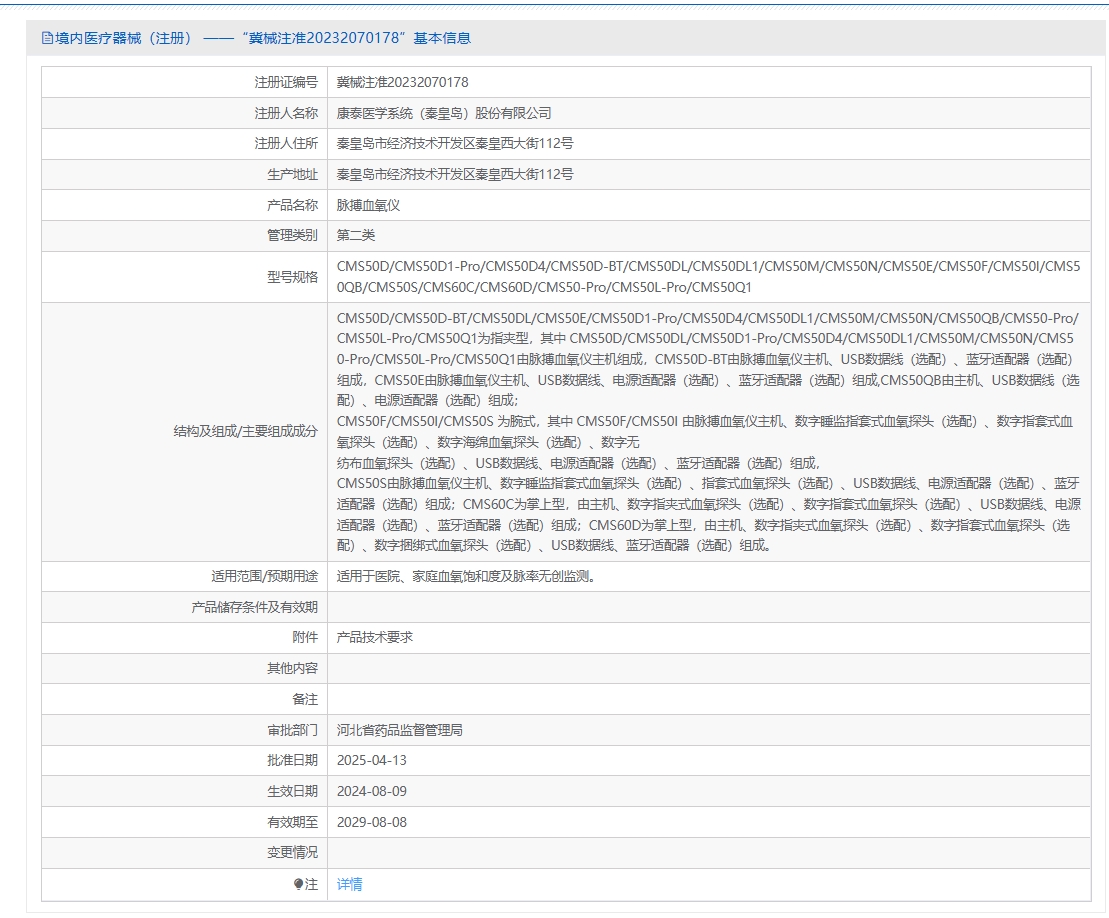This screenshot has height=918, width=1109.
Task: Click the document icon beside 境内医疗器械（注册）
Action: coord(47,38)
